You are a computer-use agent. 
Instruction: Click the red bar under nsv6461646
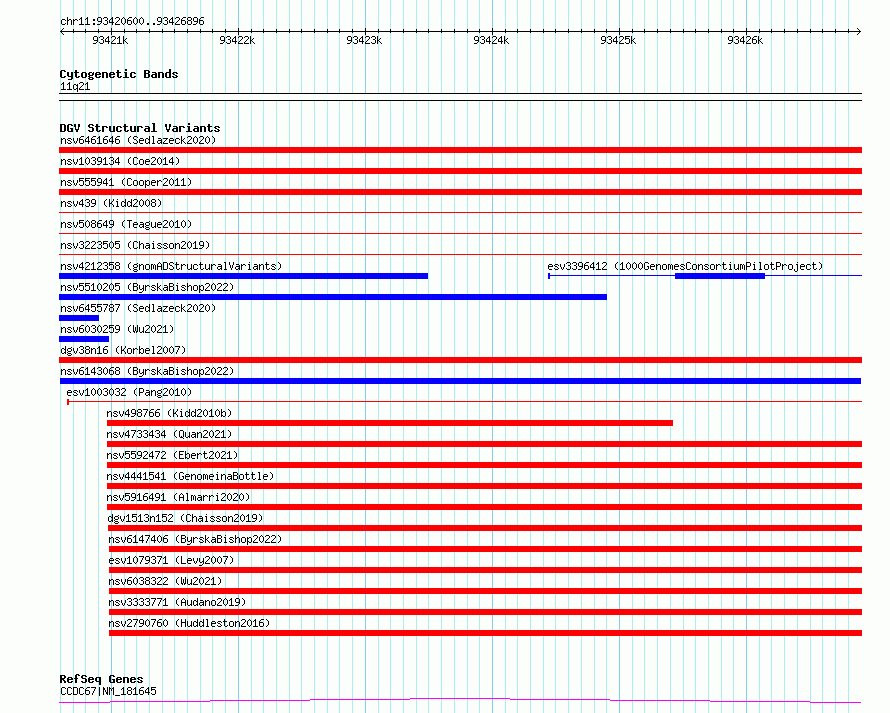pos(460,150)
